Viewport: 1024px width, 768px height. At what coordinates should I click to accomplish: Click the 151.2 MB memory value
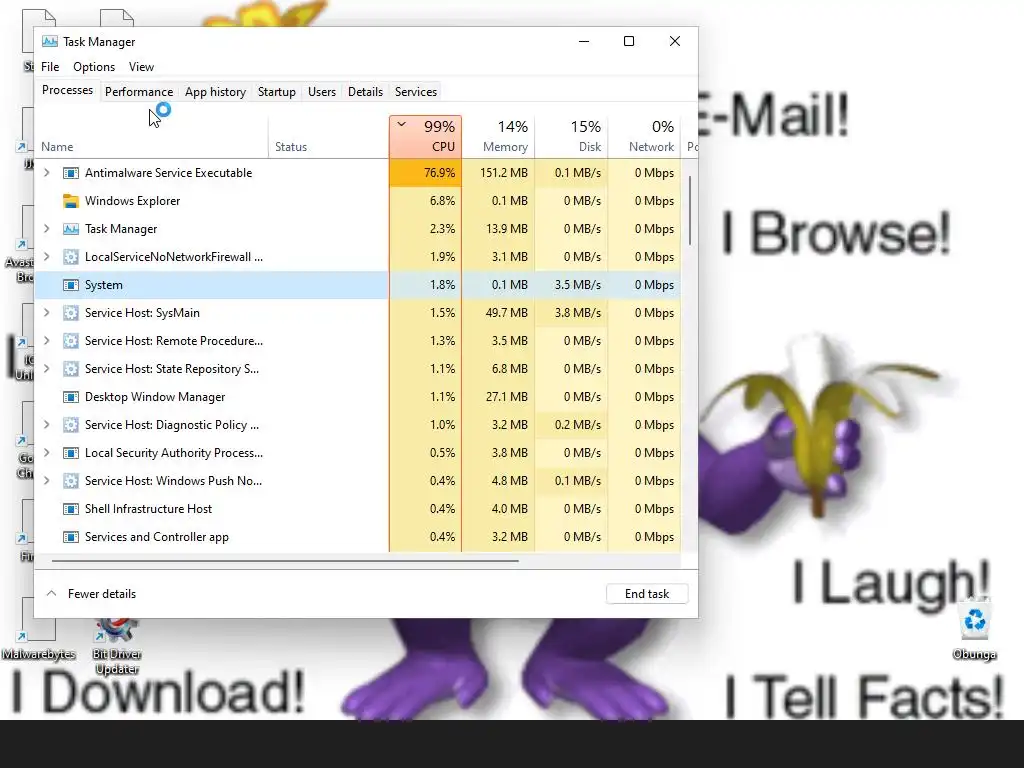point(504,173)
